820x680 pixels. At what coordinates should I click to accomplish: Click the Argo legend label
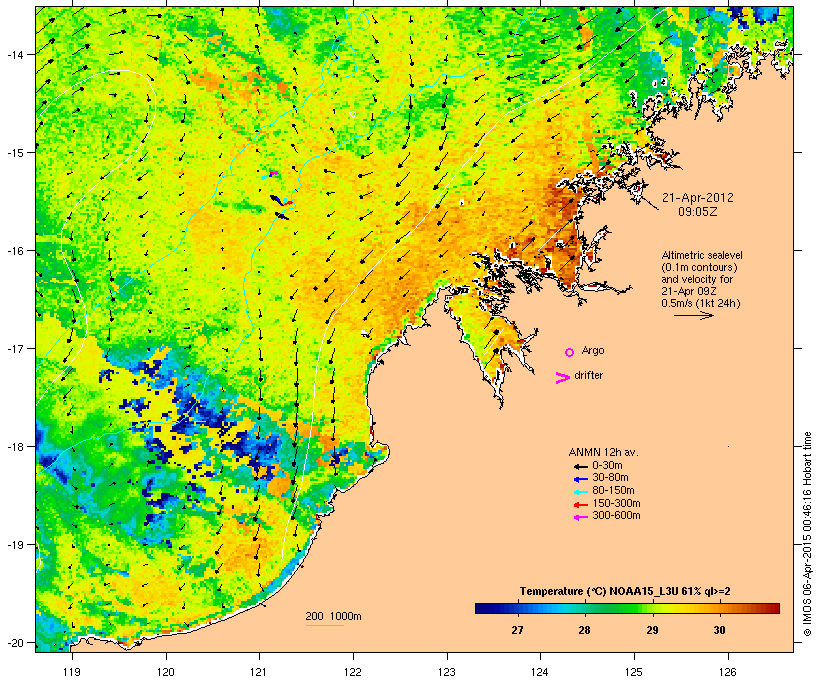593,350
